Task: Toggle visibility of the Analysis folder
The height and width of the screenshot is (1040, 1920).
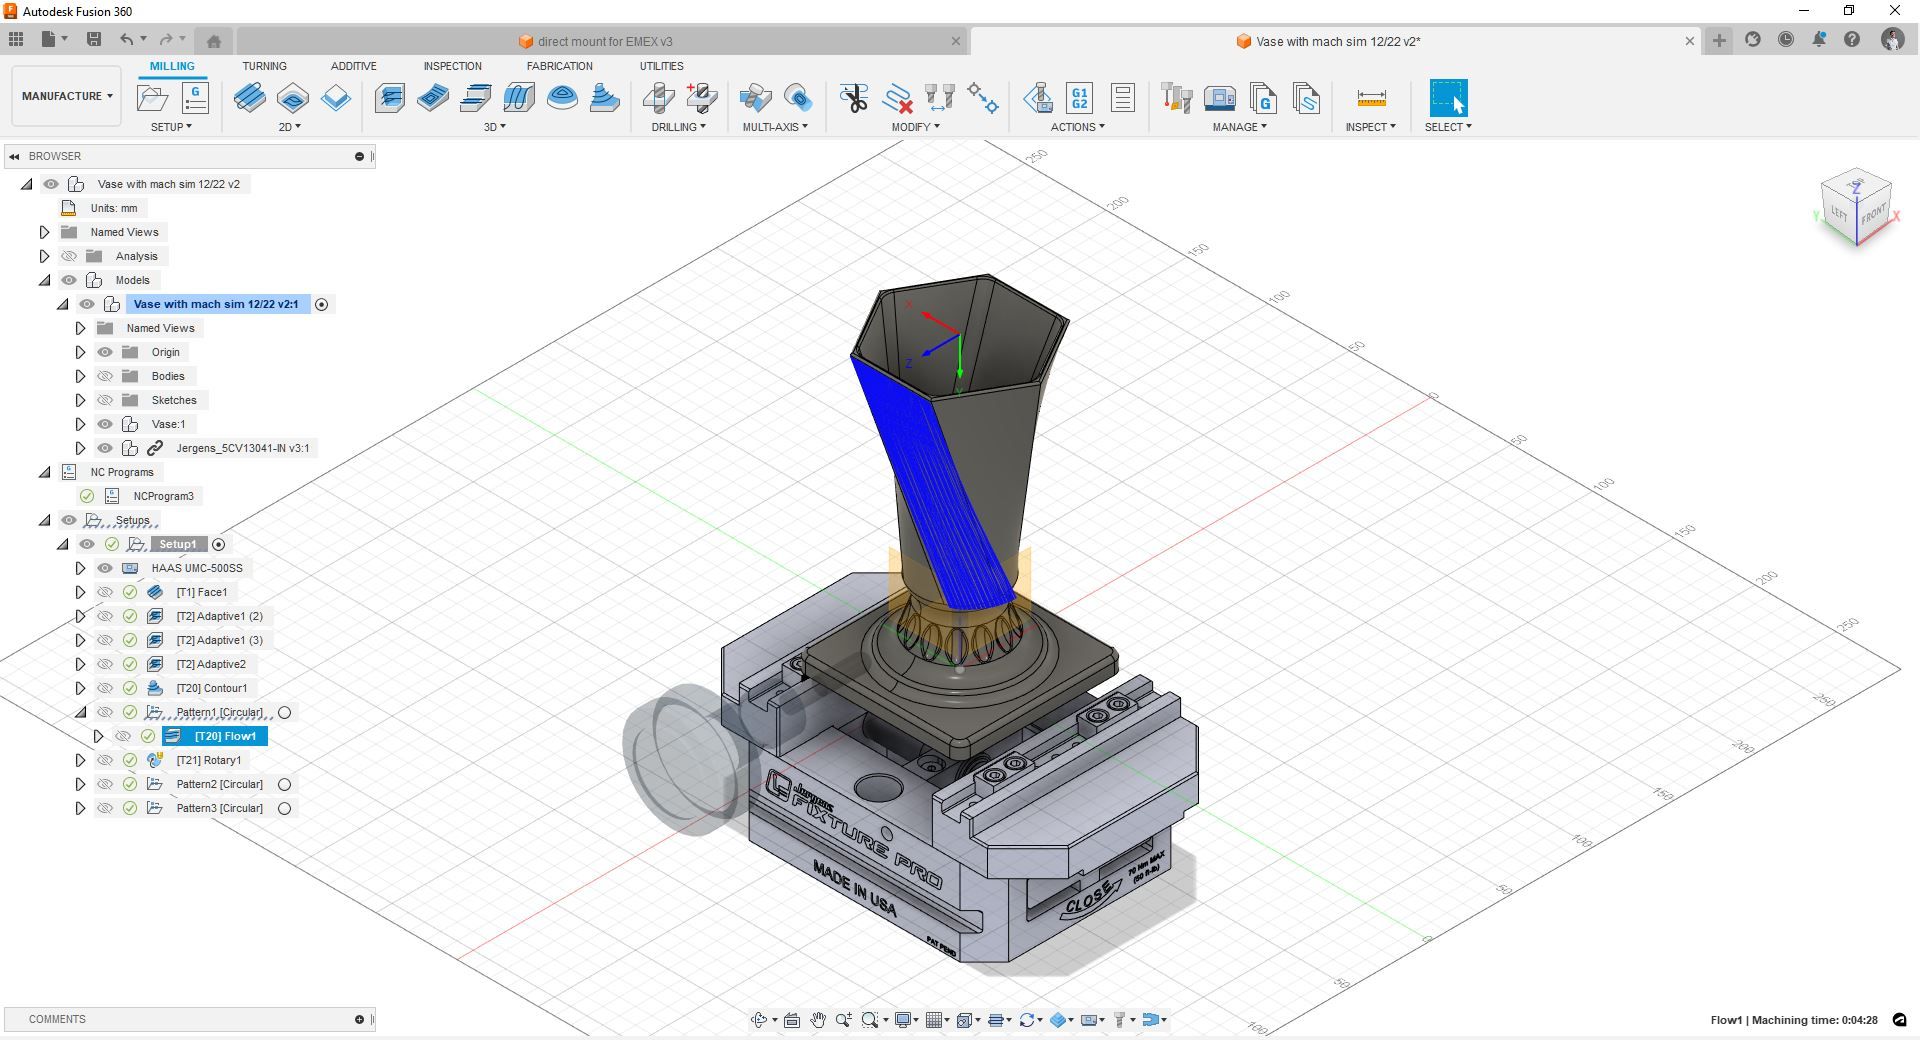Action: 69,256
